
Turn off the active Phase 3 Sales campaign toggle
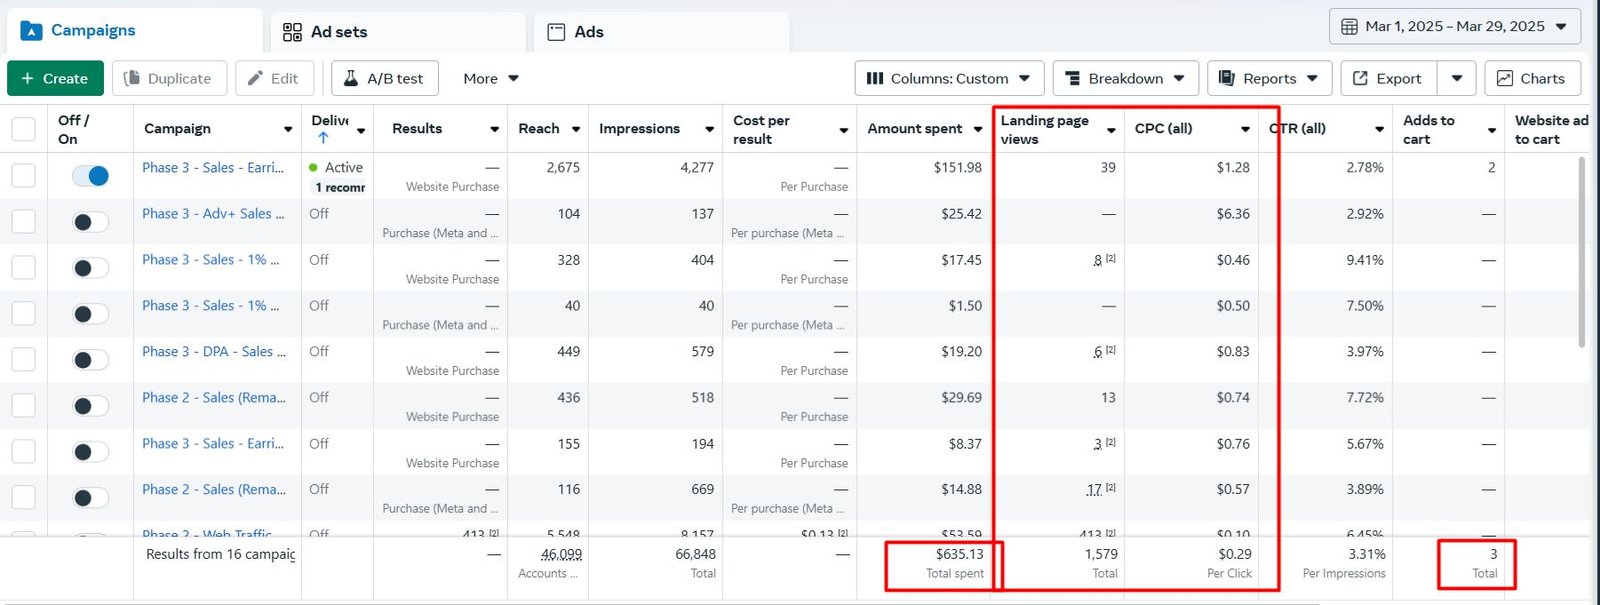click(x=90, y=176)
